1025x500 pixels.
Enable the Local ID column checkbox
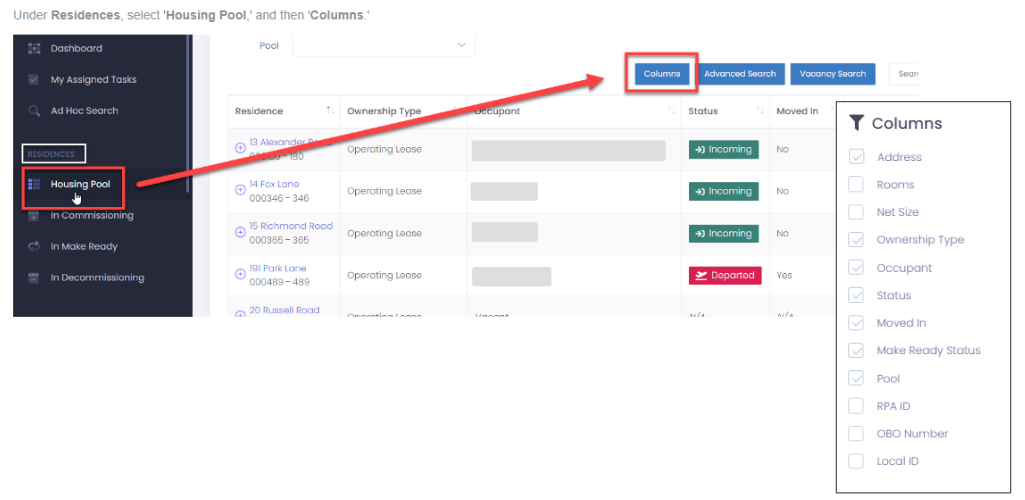[856, 461]
